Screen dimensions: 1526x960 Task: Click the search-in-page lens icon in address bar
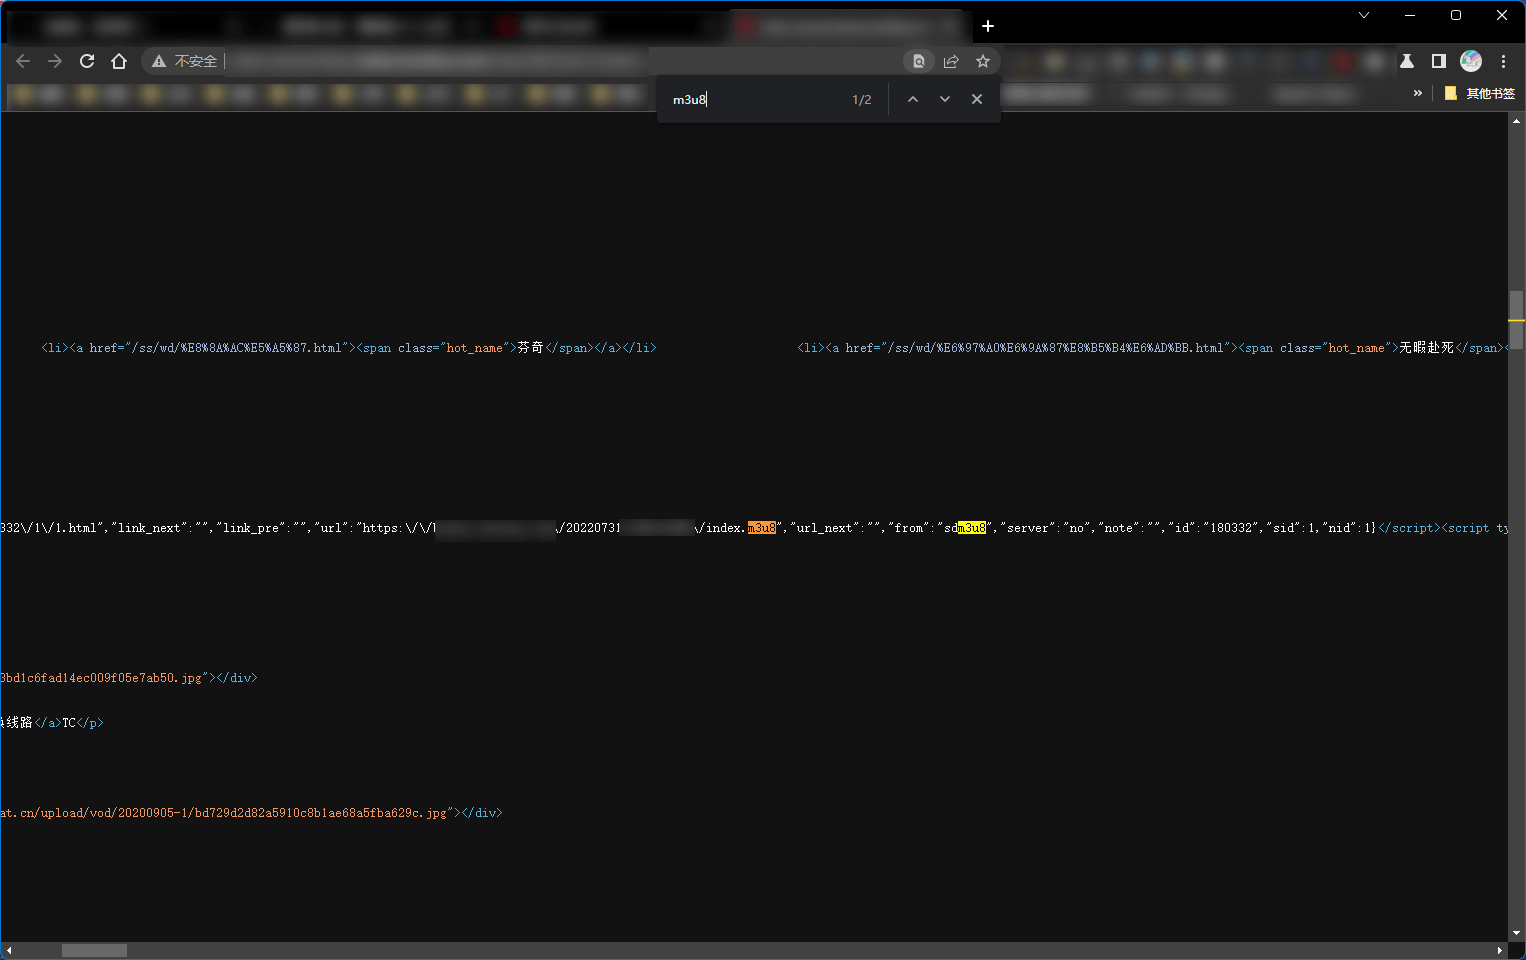(x=919, y=61)
